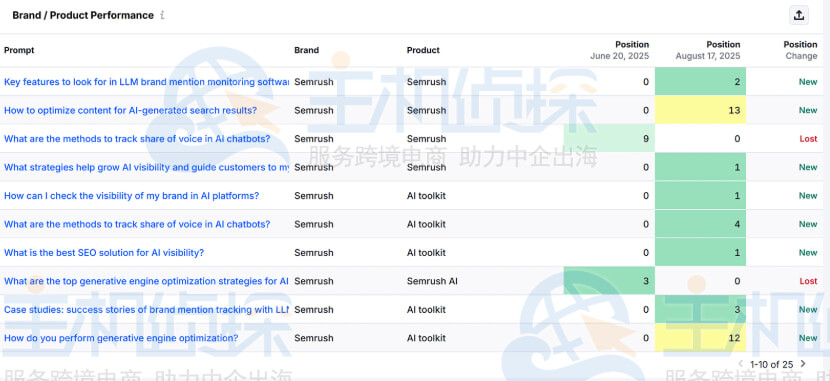This screenshot has width=830, height=381.
Task: Click 'Brand / Product Performance' title
Action: click(x=83, y=15)
